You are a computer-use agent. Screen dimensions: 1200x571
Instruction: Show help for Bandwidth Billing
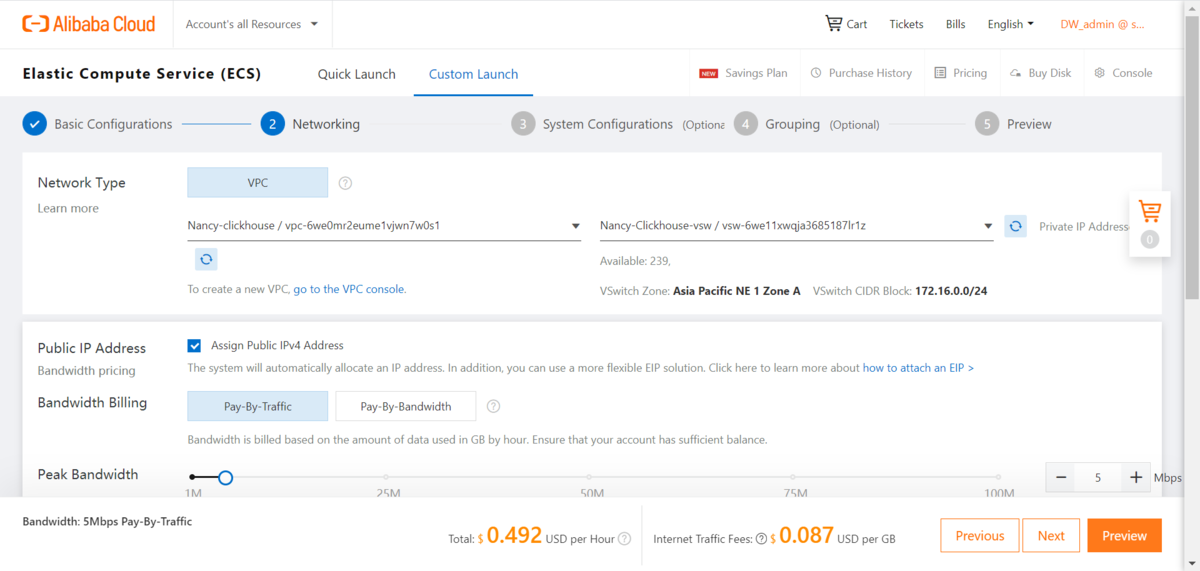click(493, 406)
